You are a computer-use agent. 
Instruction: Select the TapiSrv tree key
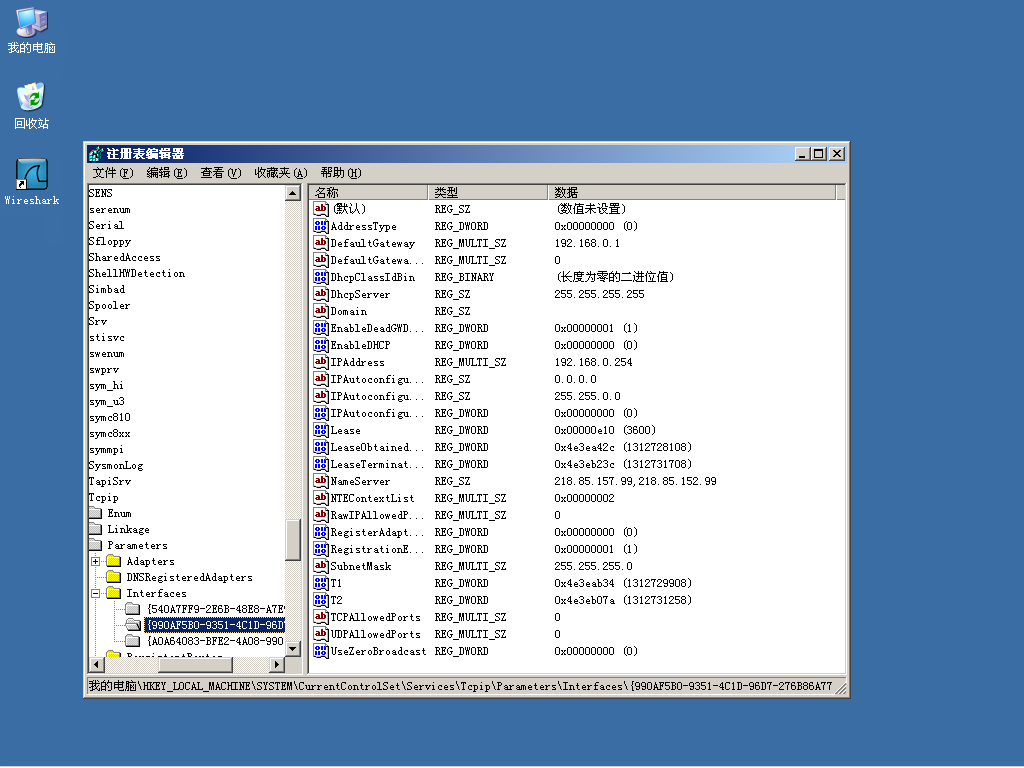[110, 481]
